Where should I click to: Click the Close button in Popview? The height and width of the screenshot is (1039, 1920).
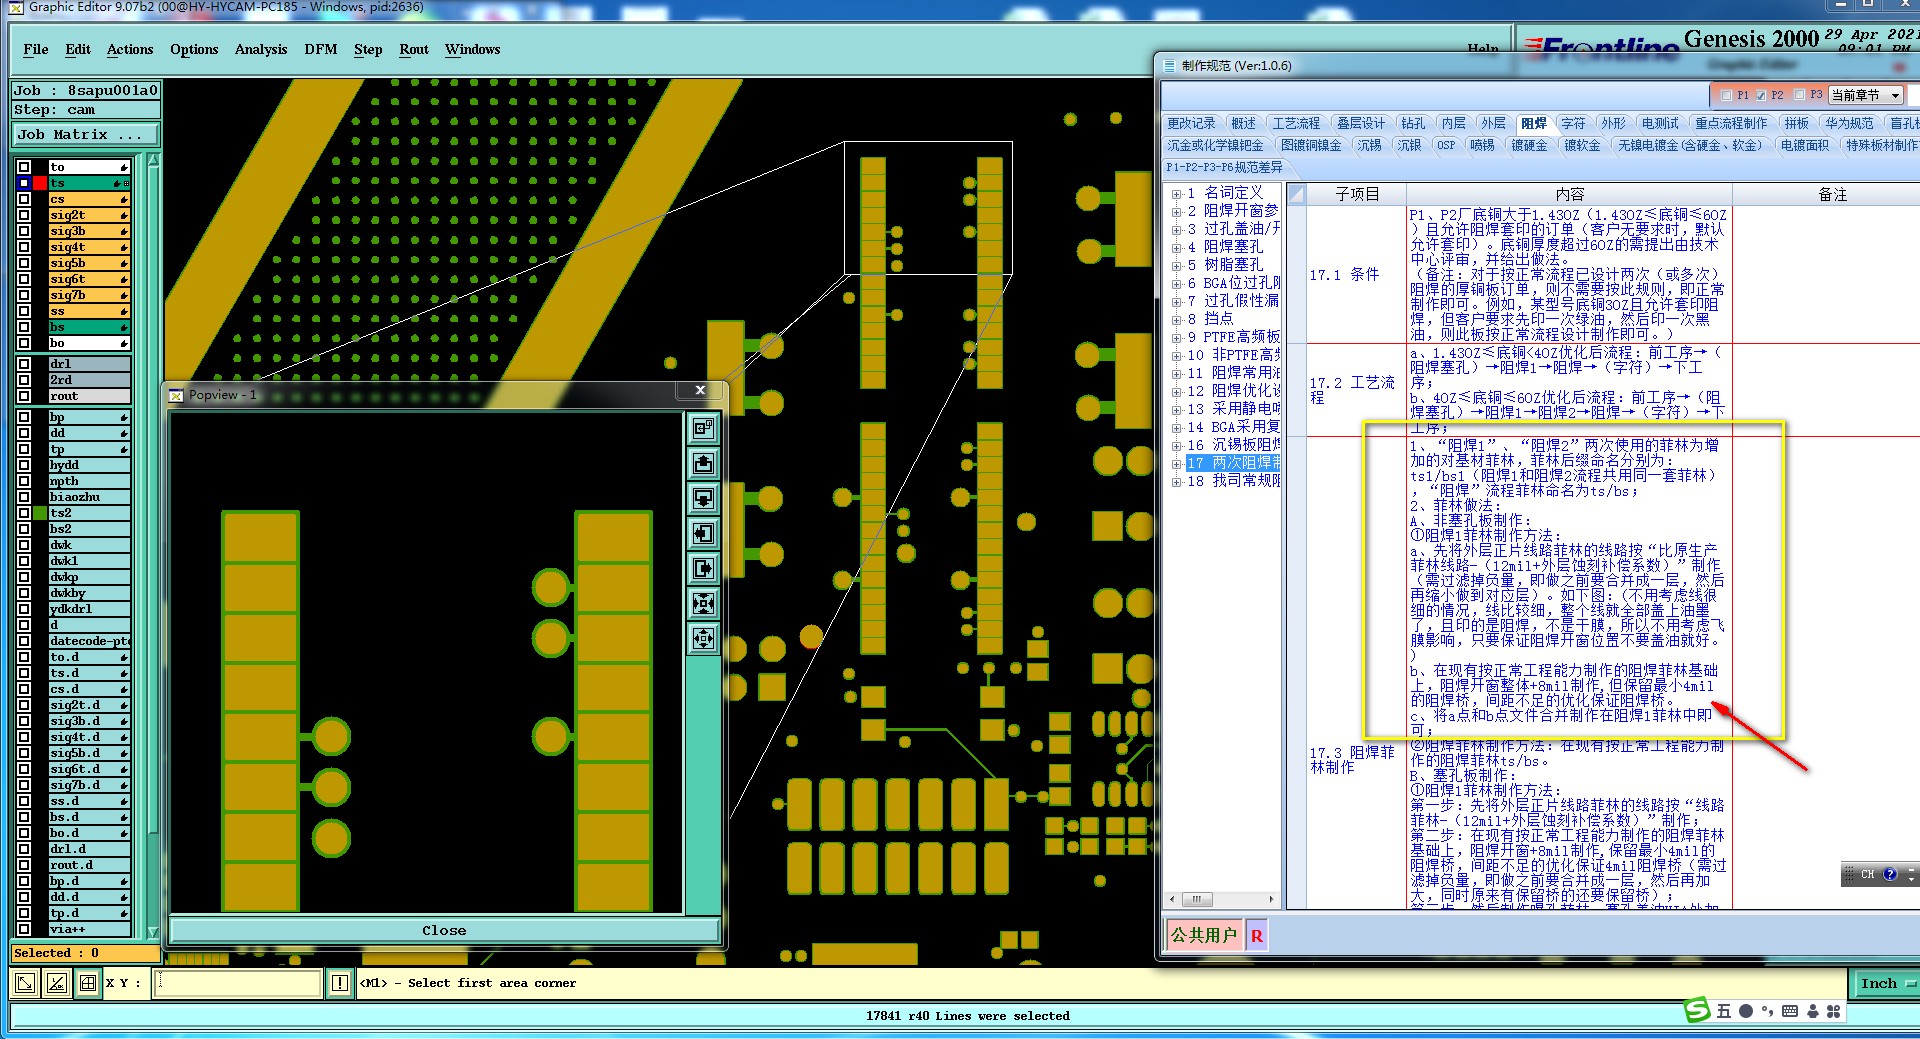444,930
